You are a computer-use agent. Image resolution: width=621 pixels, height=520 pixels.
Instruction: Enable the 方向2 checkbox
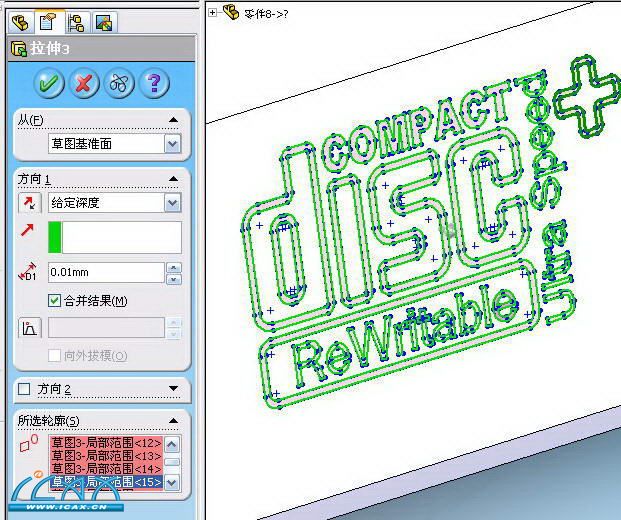point(24,389)
